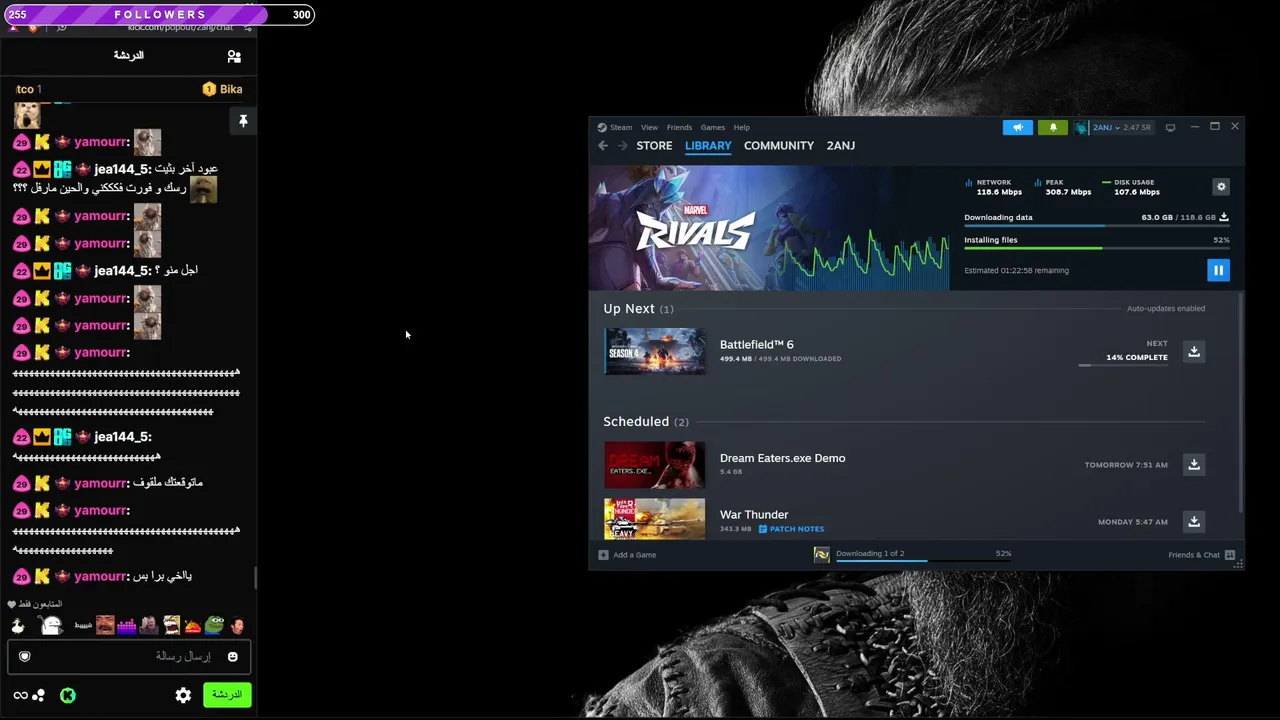Click the Downloading 1 of 2 status
The width and height of the screenshot is (1280, 720).
870,554
